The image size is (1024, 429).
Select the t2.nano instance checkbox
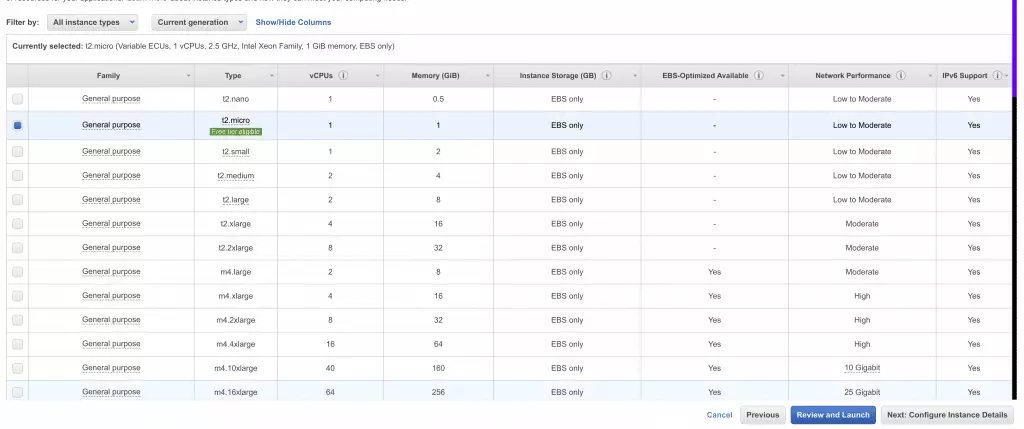coord(17,99)
